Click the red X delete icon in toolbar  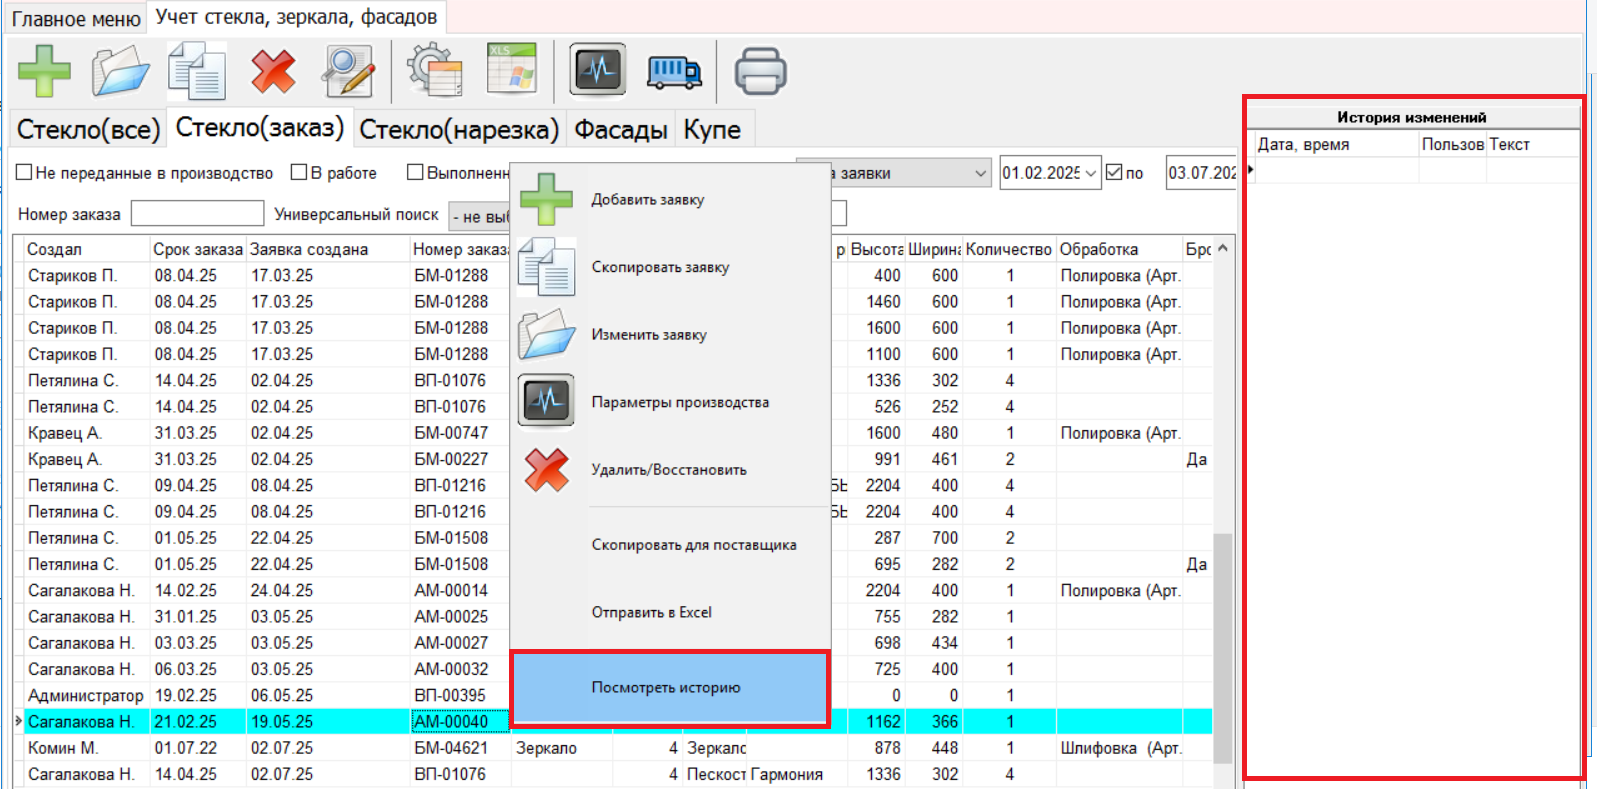click(273, 71)
